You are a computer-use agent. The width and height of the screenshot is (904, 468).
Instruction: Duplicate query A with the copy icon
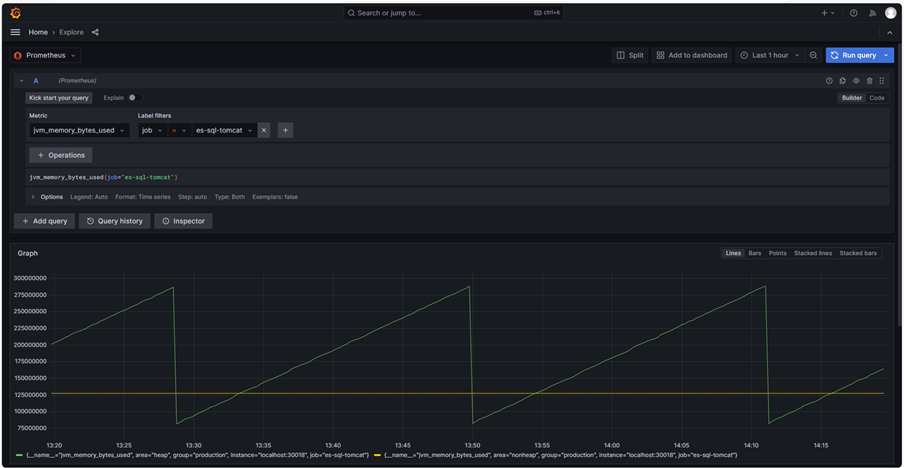pos(843,81)
